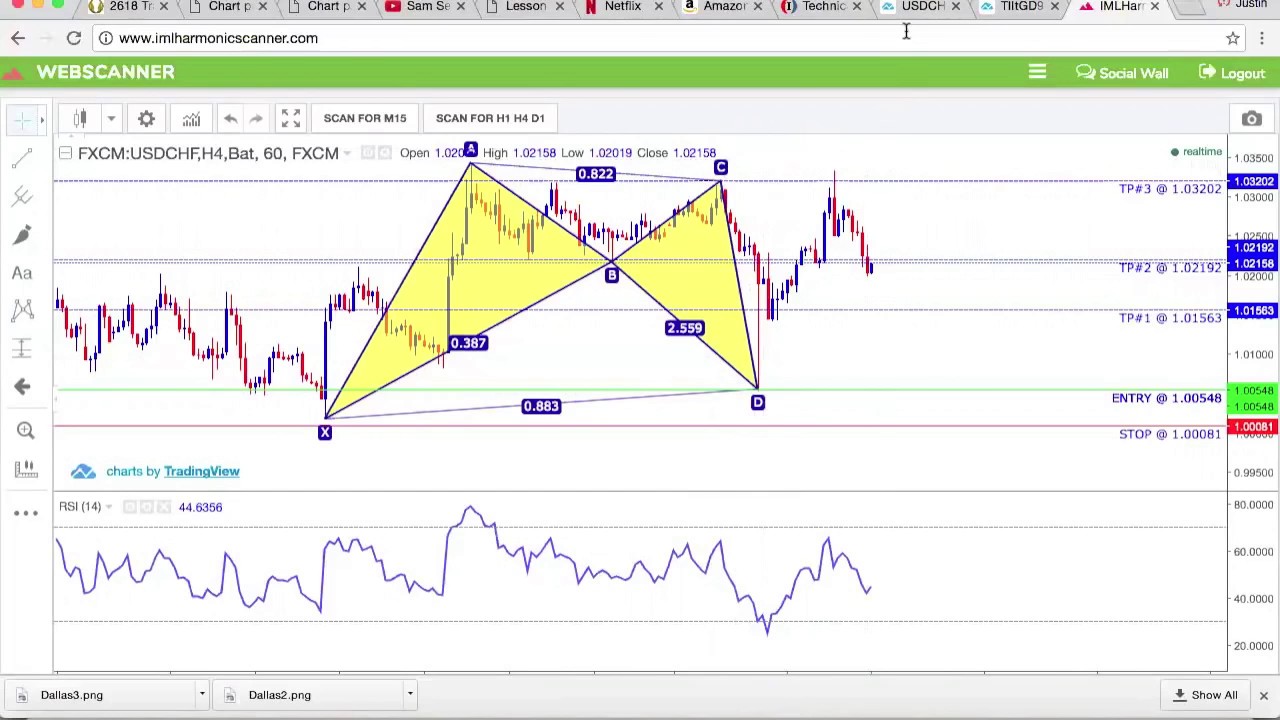The width and height of the screenshot is (1280, 720).
Task: Click the TP#2 @ 1.02192 label
Action: (1170, 268)
